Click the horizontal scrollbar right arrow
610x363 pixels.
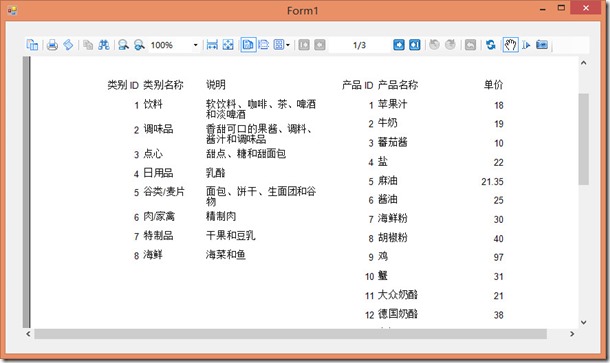[x=572, y=334]
